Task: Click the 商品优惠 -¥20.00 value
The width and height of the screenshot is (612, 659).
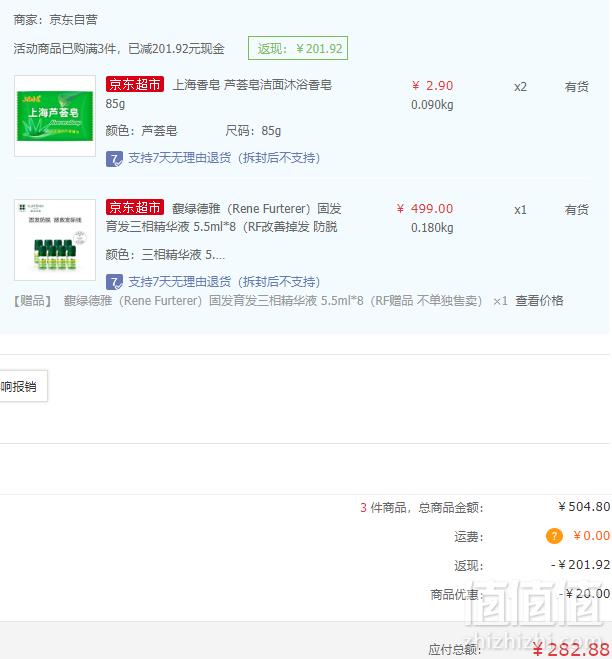Action: pos(585,593)
